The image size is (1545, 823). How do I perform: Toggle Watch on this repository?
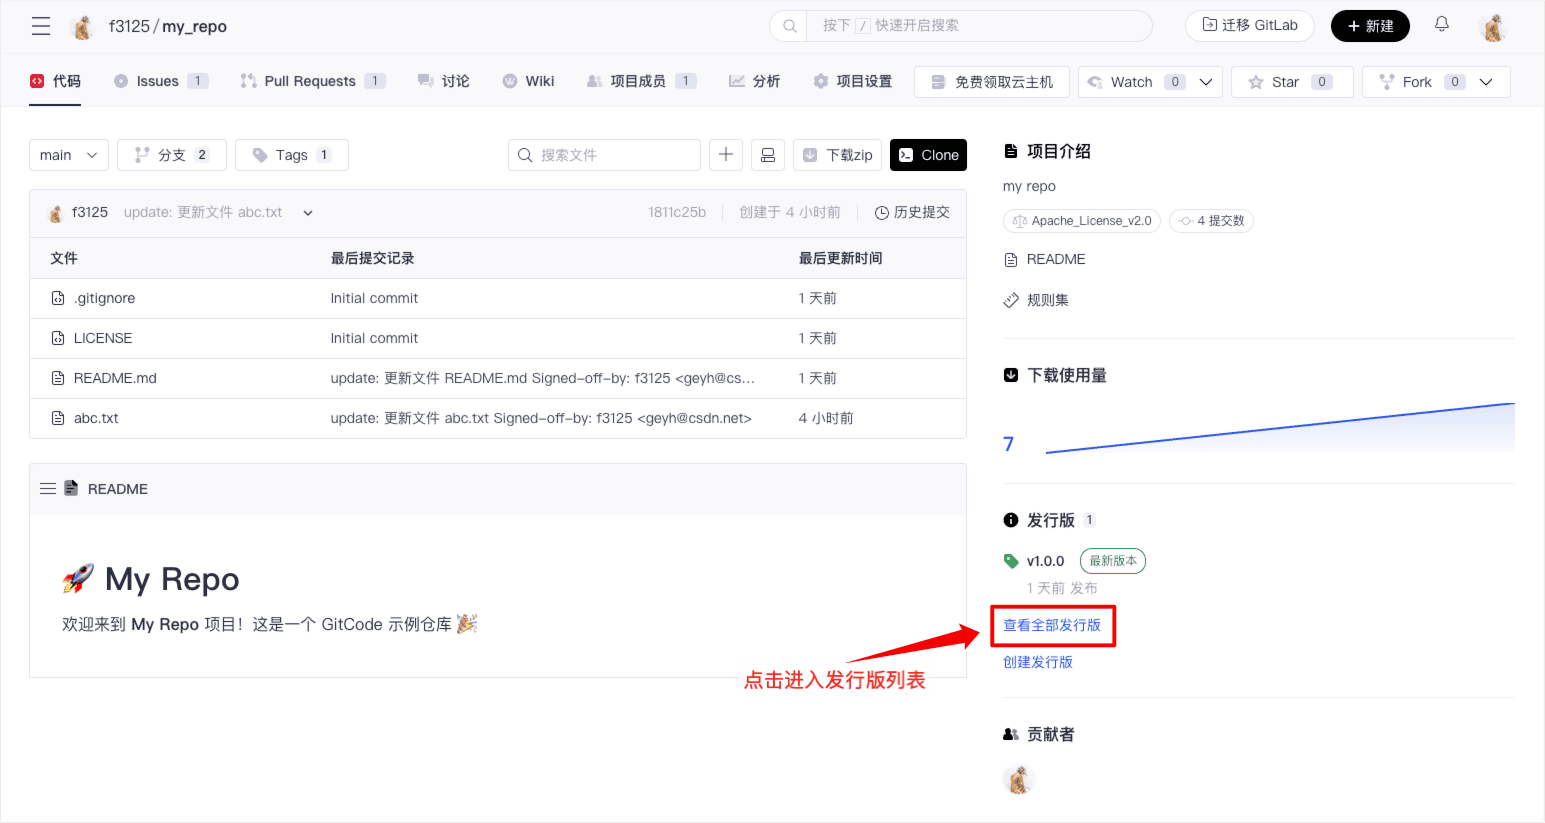(1131, 82)
